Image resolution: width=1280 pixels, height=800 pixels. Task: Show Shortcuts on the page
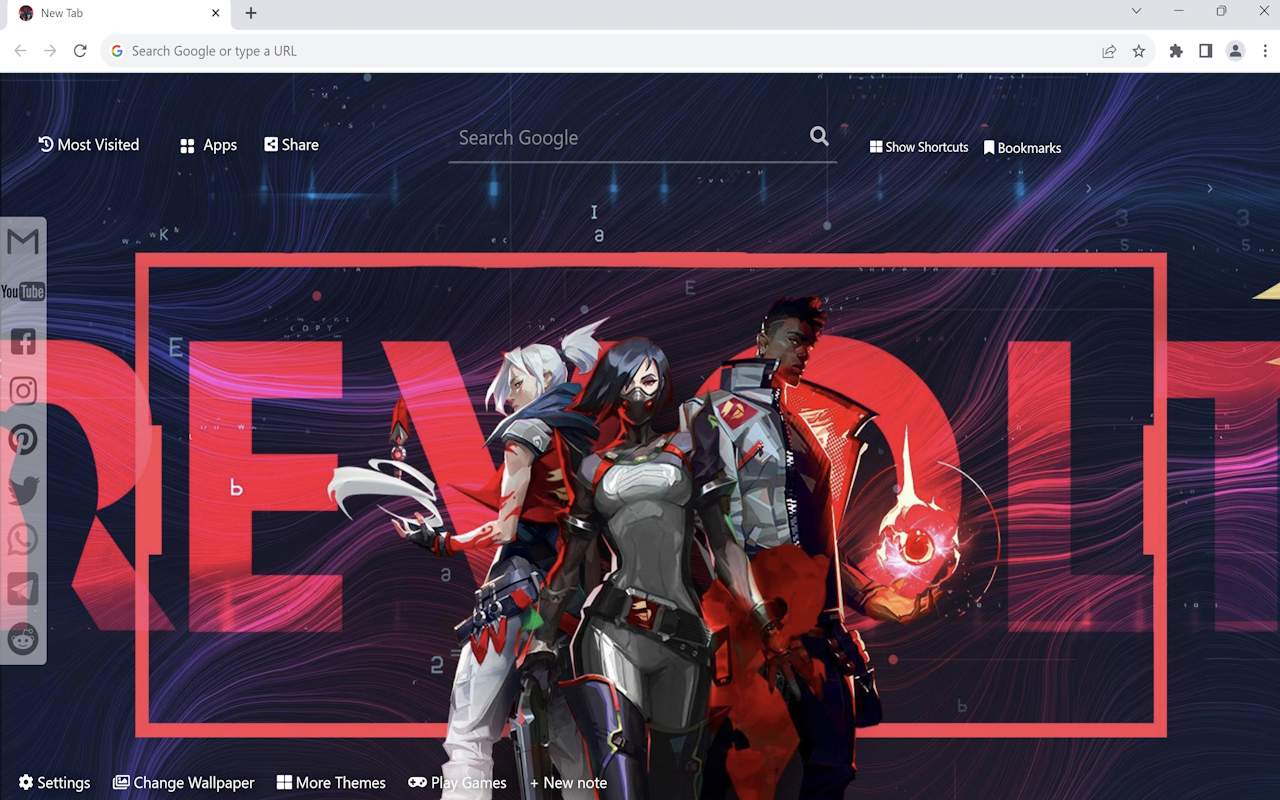coord(919,147)
